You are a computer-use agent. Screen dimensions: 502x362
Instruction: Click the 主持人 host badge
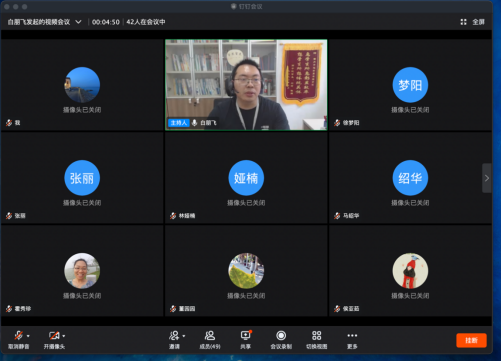coord(179,123)
